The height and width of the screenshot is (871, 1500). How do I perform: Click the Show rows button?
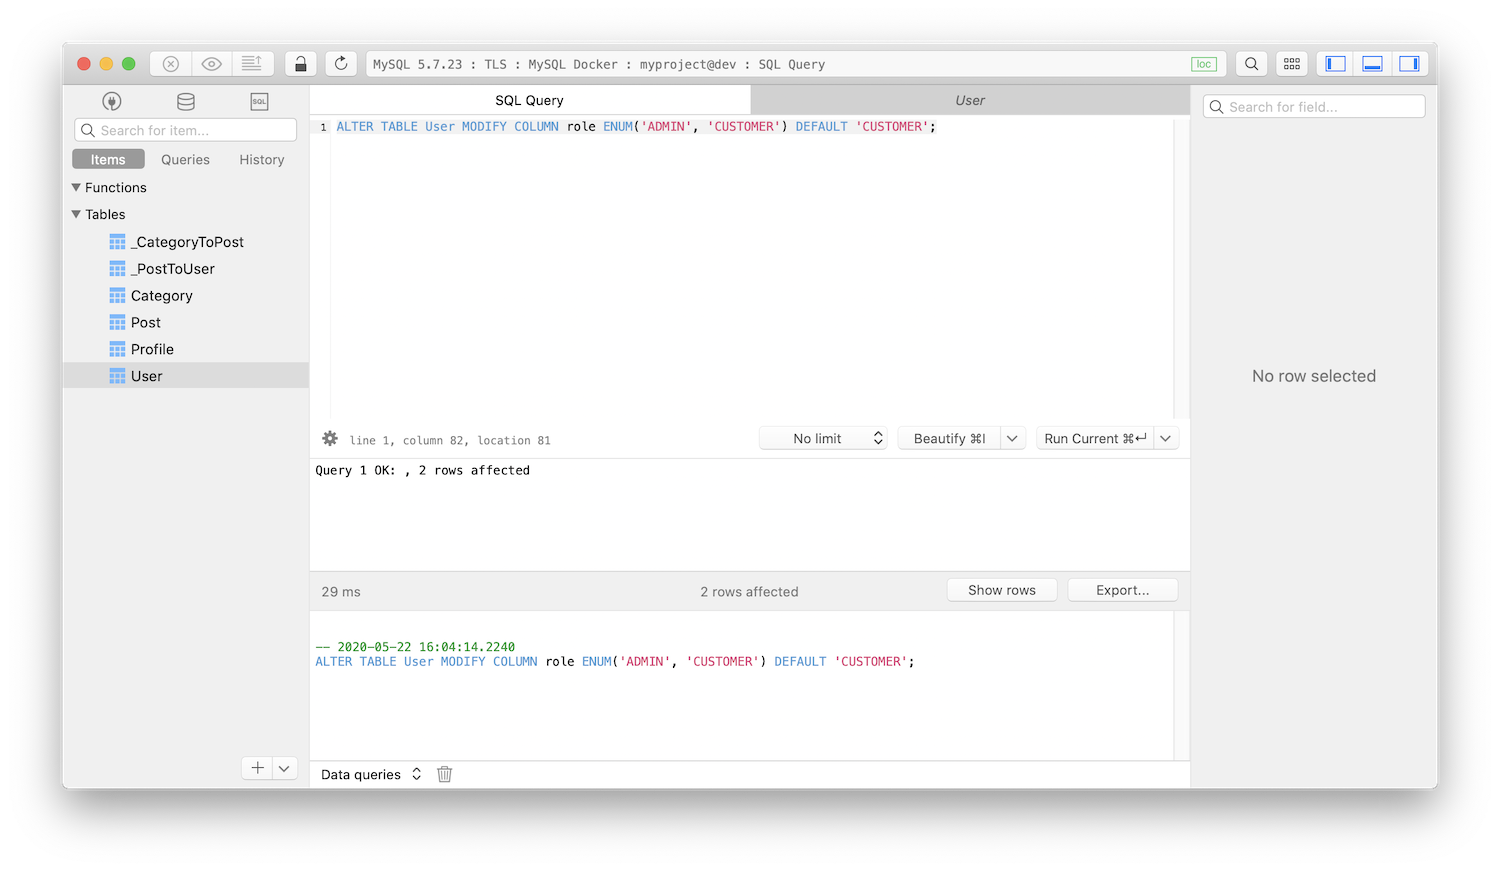click(1001, 589)
